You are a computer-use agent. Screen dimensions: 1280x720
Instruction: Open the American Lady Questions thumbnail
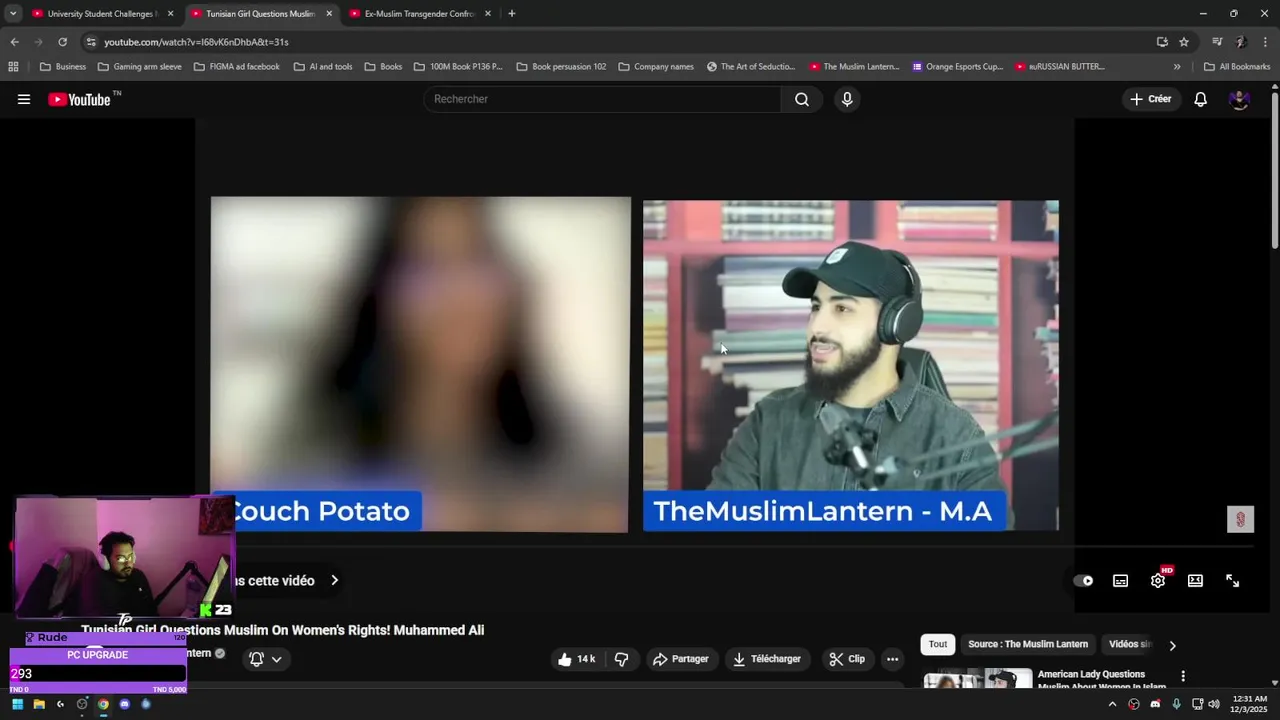[x=977, y=678]
